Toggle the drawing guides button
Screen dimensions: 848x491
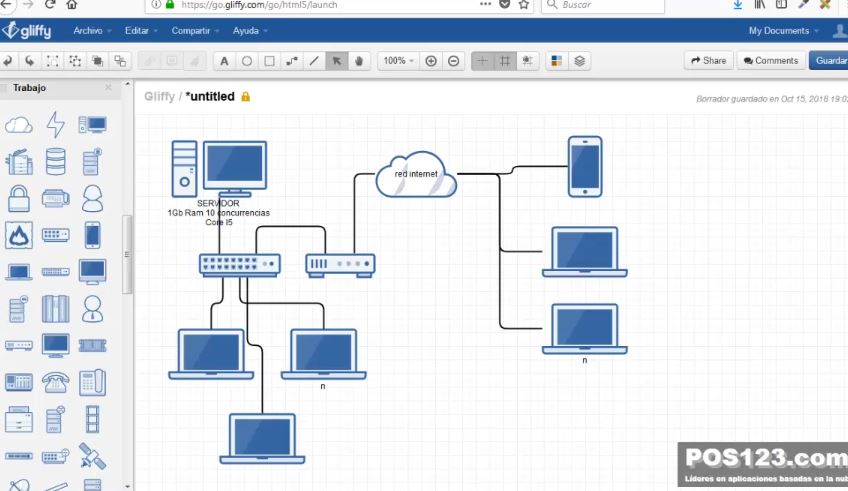482,61
